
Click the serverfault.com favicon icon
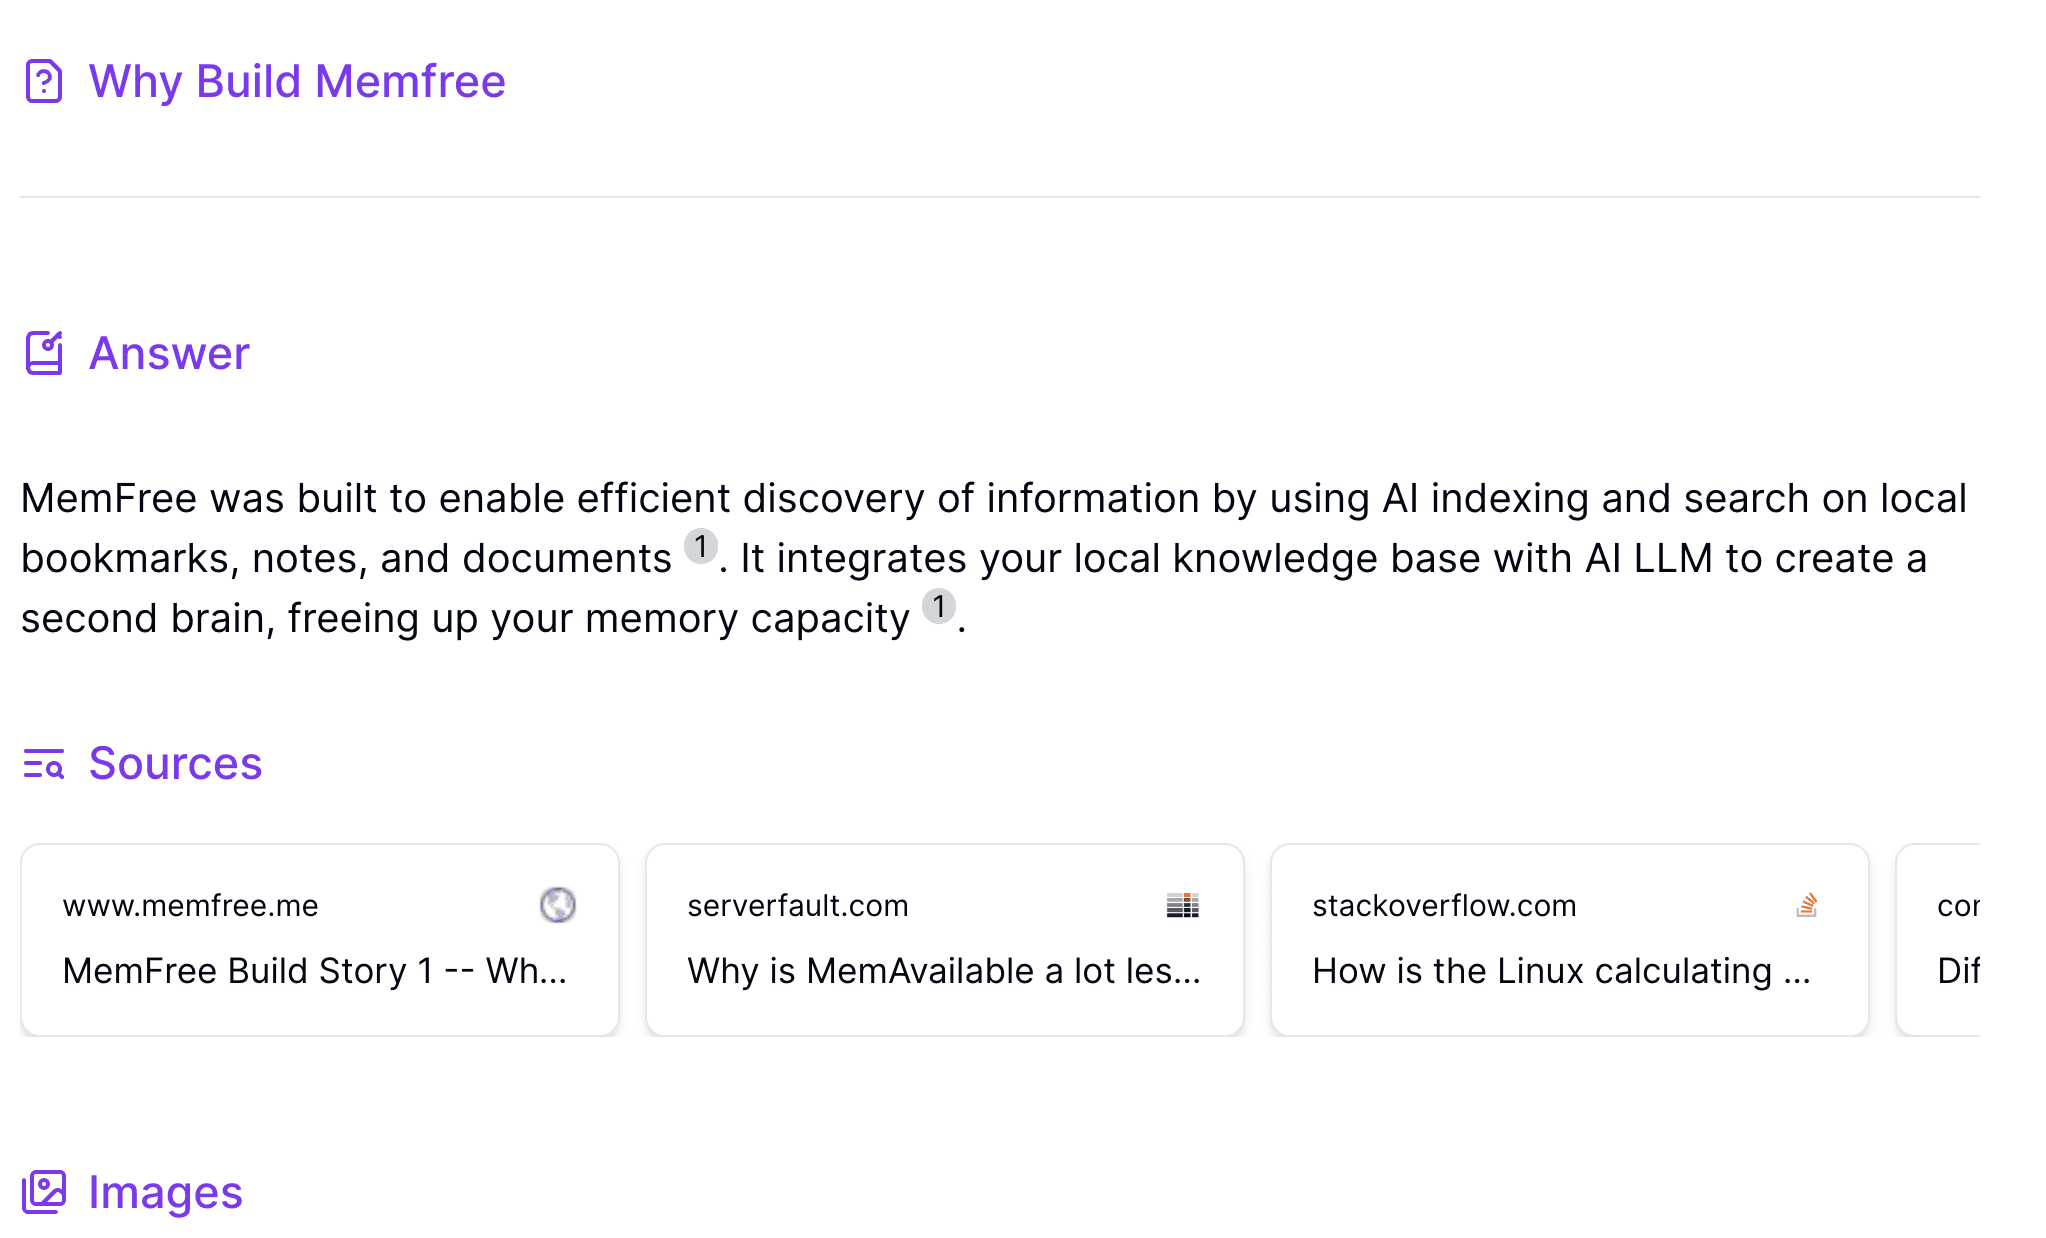pos(1182,905)
